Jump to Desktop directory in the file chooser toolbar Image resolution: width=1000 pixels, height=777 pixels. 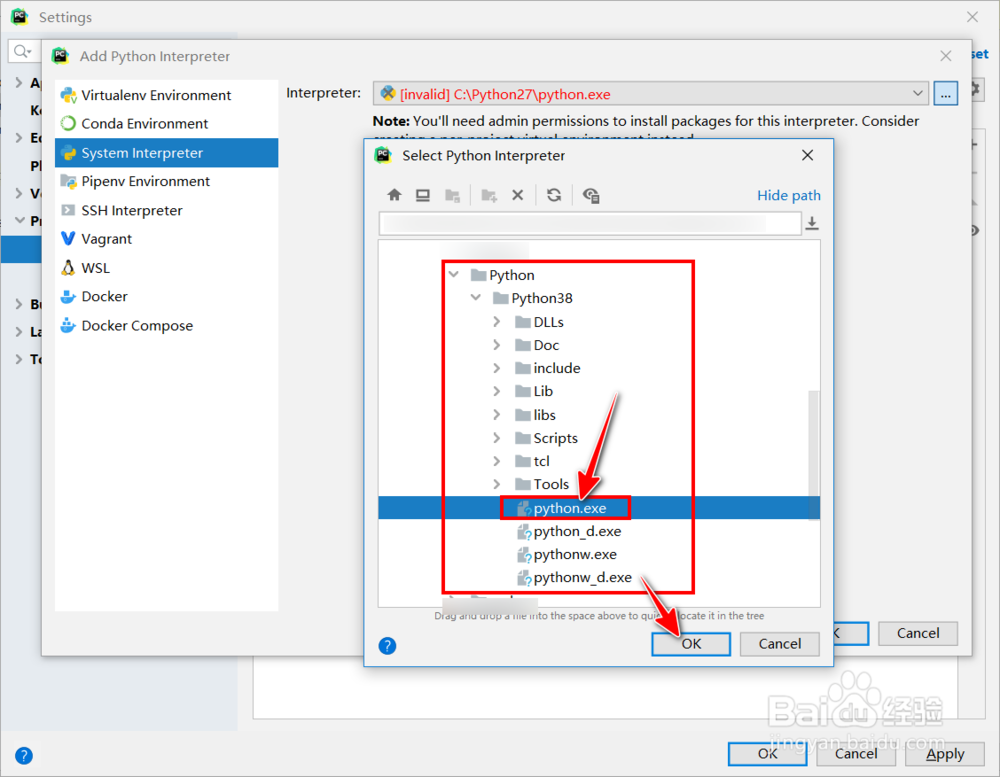(x=422, y=195)
